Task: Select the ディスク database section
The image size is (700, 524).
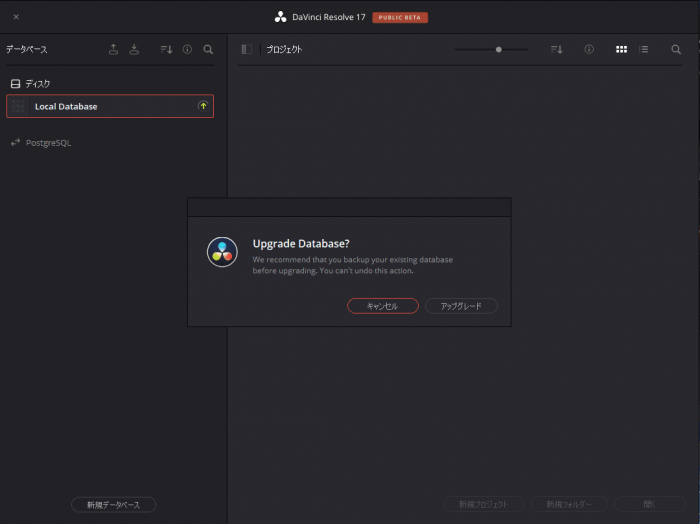Action: pyautogui.click(x=30, y=83)
